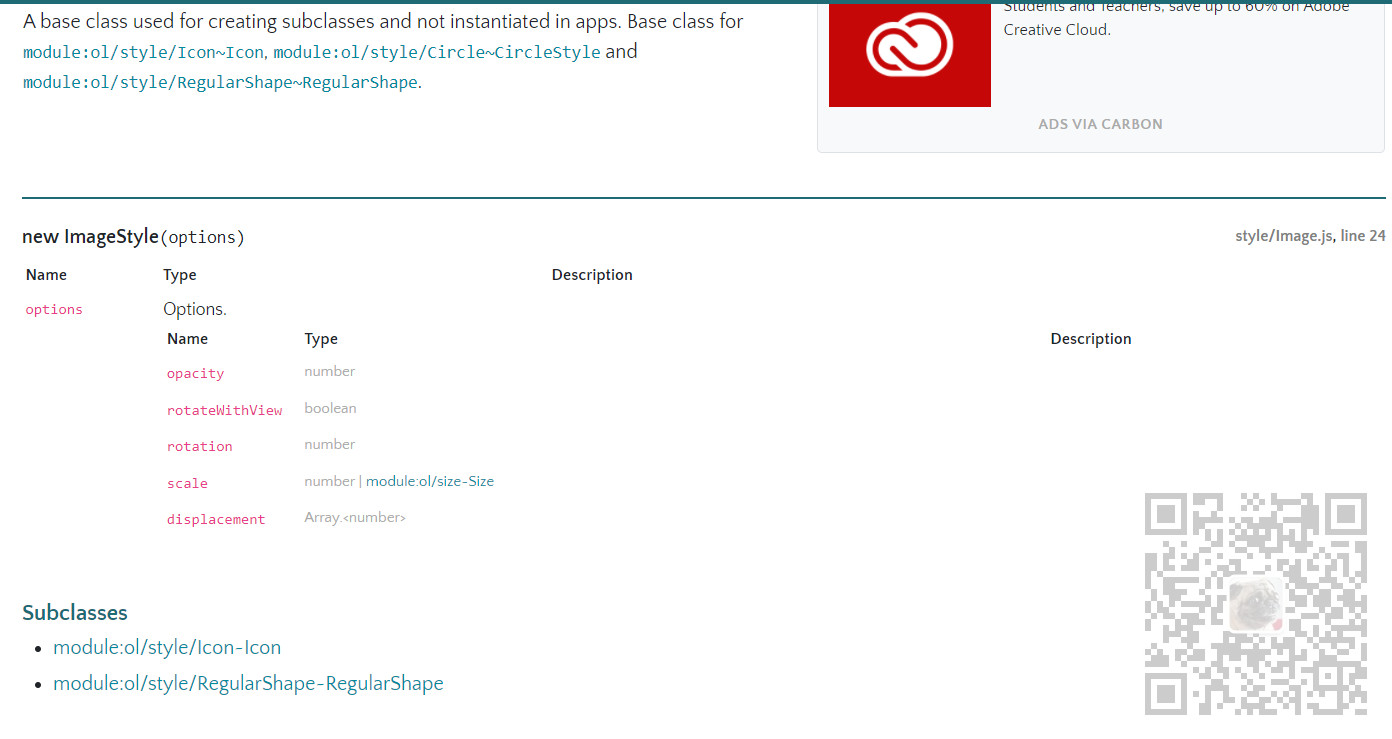The height and width of the screenshot is (739, 1392).
Task: Click the opacity option name
Action: (195, 373)
